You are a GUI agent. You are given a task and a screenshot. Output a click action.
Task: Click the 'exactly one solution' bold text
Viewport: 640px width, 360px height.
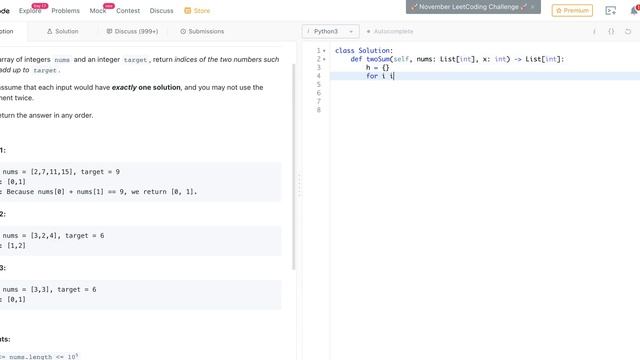[x=146, y=87]
